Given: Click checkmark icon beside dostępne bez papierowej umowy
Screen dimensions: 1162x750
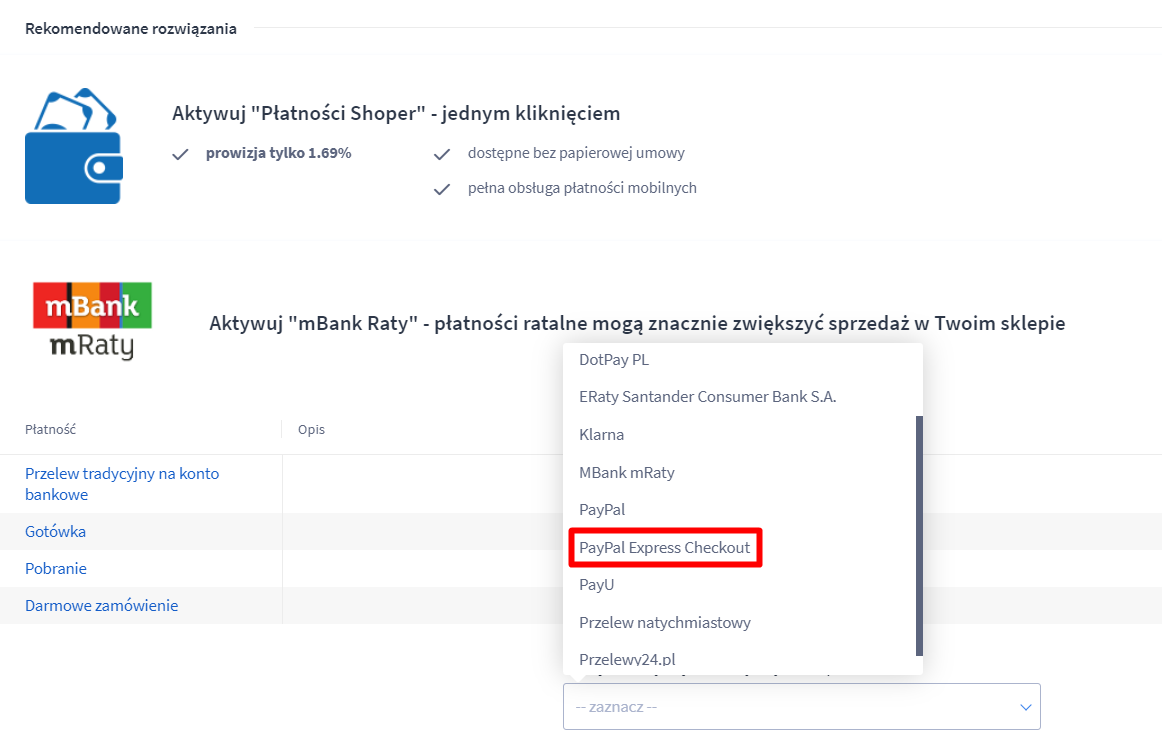Looking at the screenshot, I should tap(442, 154).
